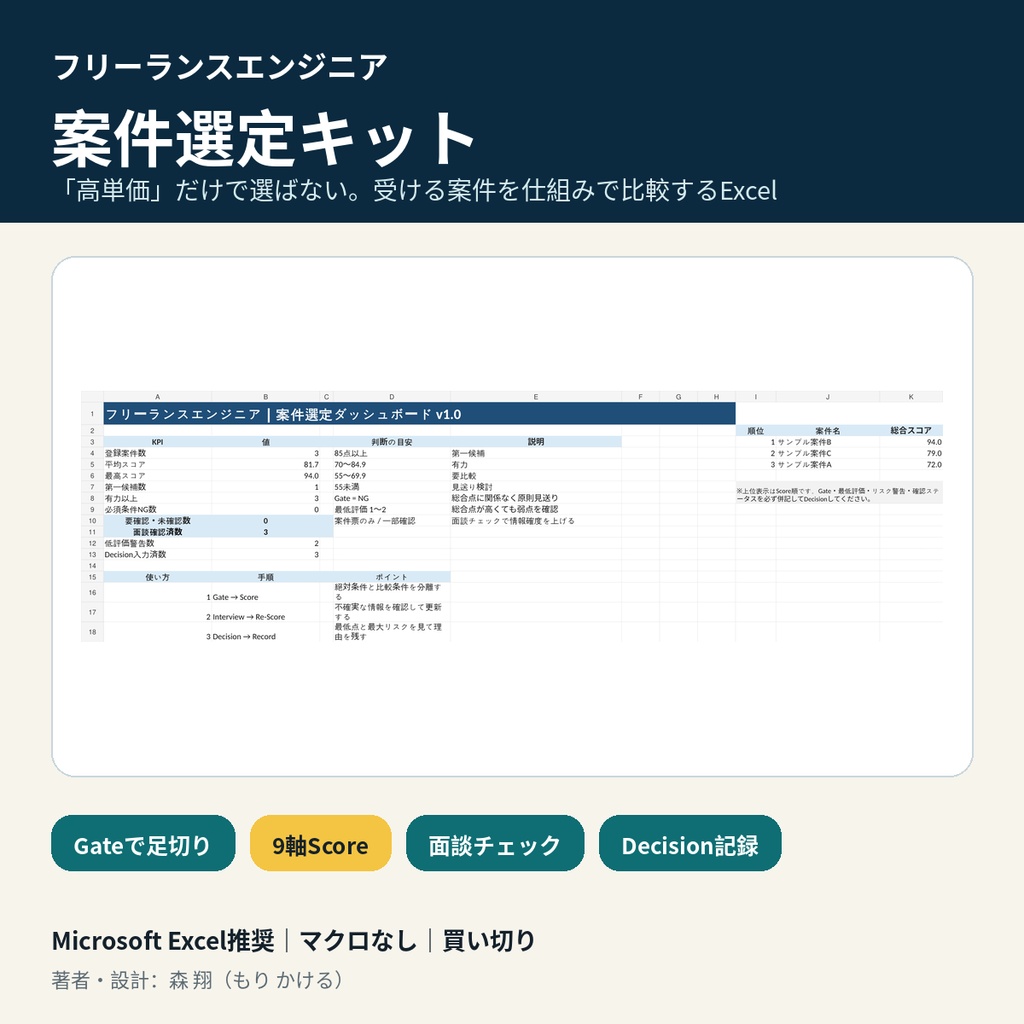This screenshot has width=1024, height=1024.
Task: Click the 'Microsoft Excel推奨' text
Action: [163, 941]
